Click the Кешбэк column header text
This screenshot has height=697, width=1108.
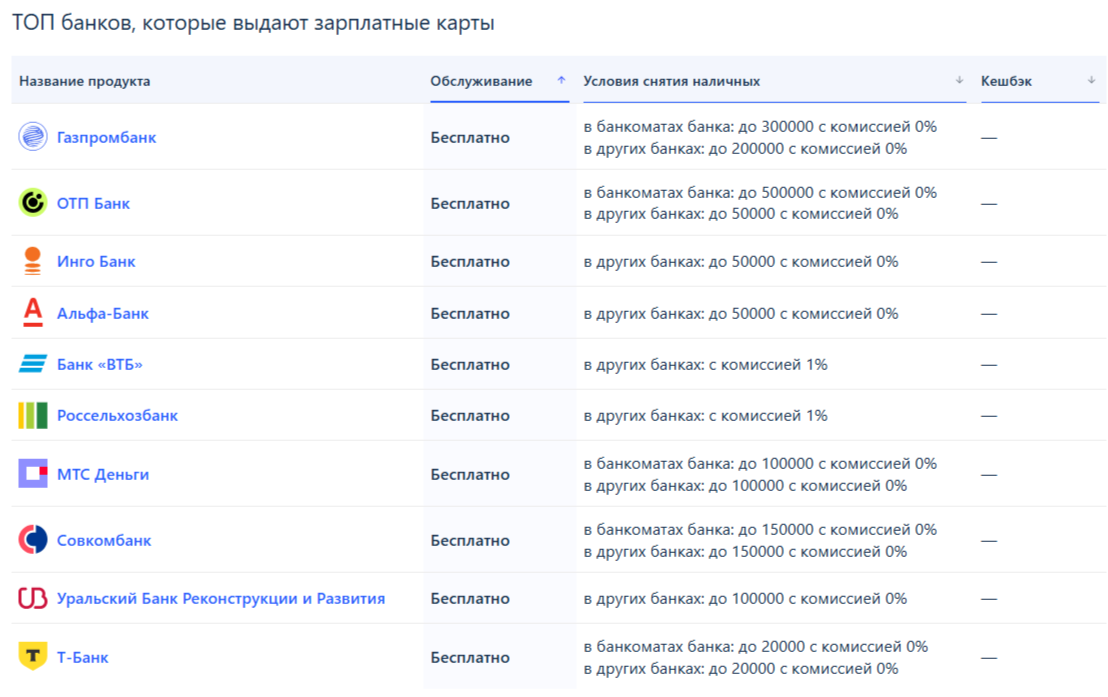coord(1006,81)
